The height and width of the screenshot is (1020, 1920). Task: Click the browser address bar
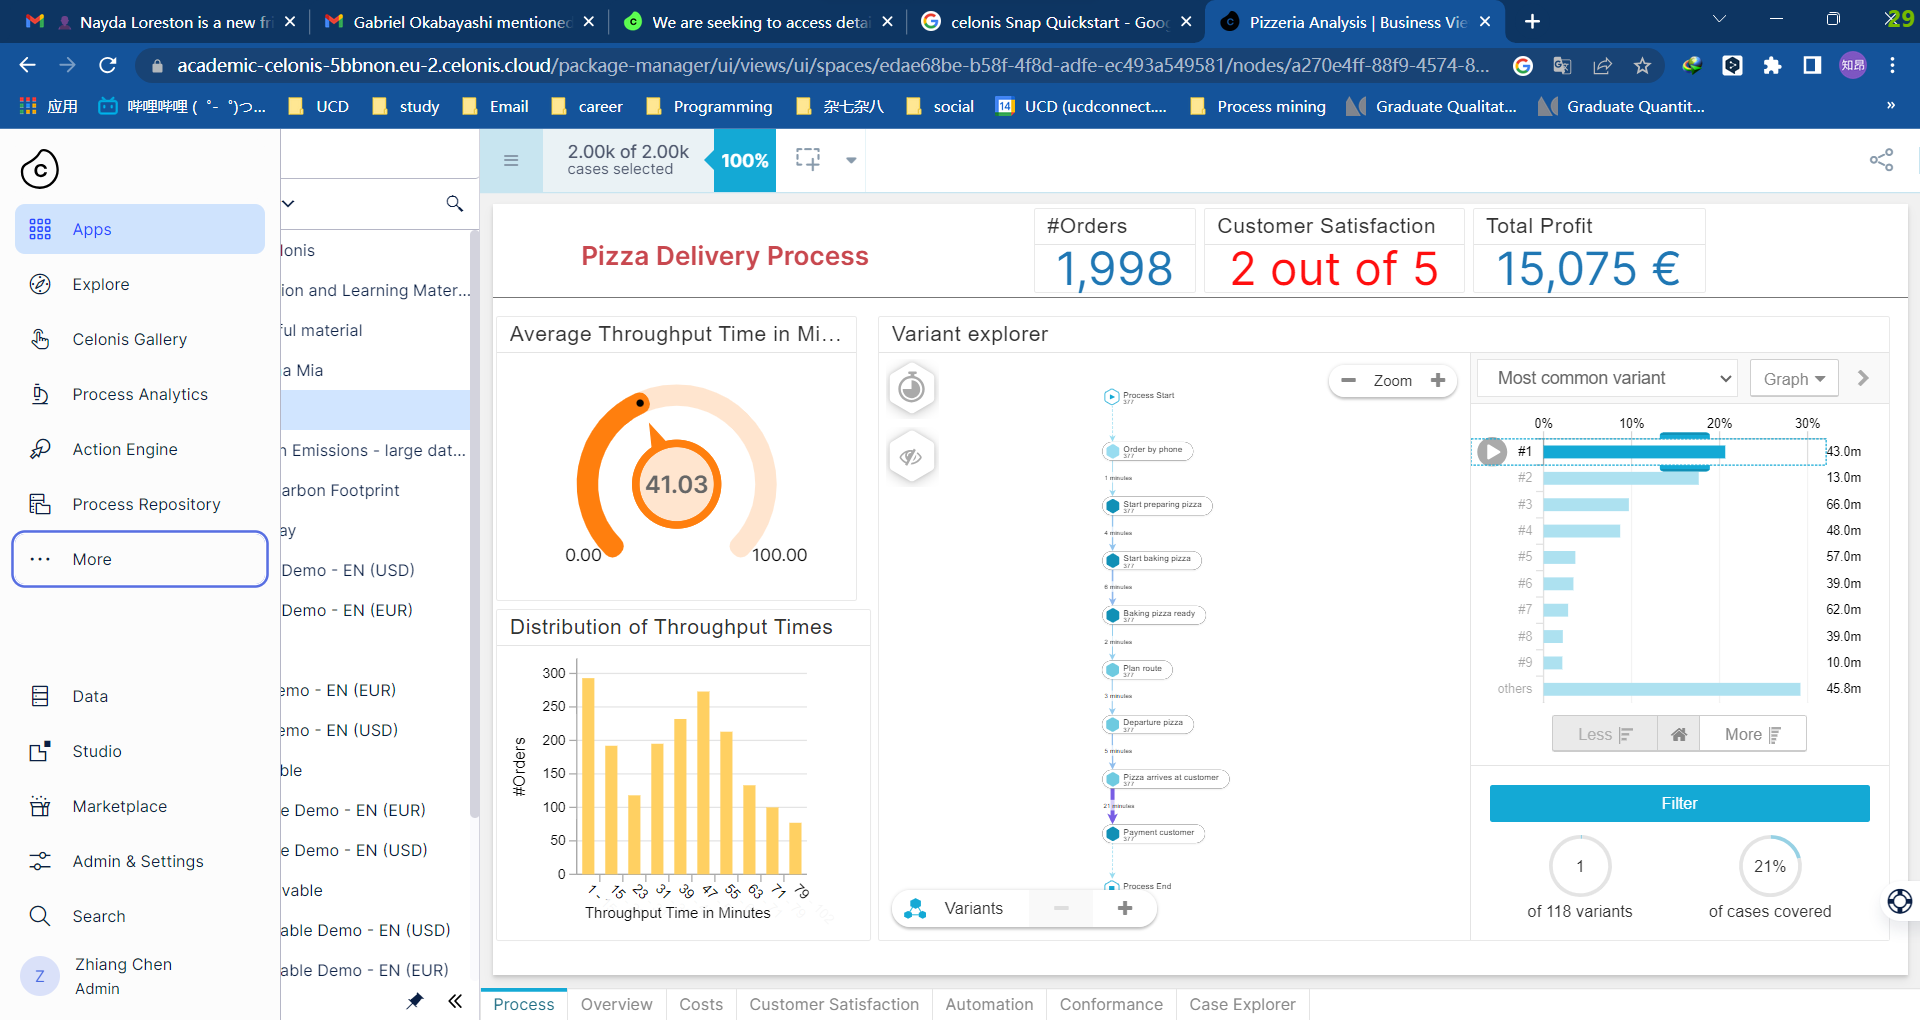point(832,65)
